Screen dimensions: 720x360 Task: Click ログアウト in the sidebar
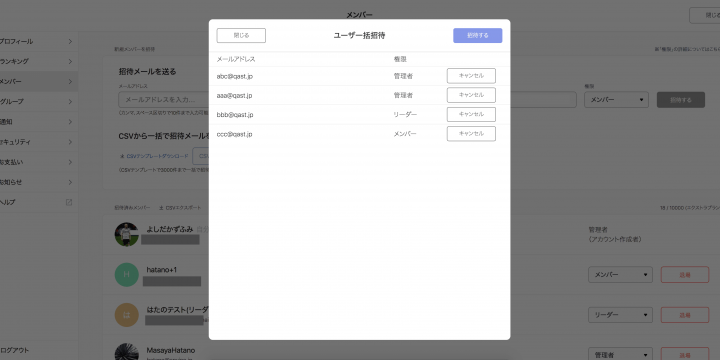coord(16,350)
